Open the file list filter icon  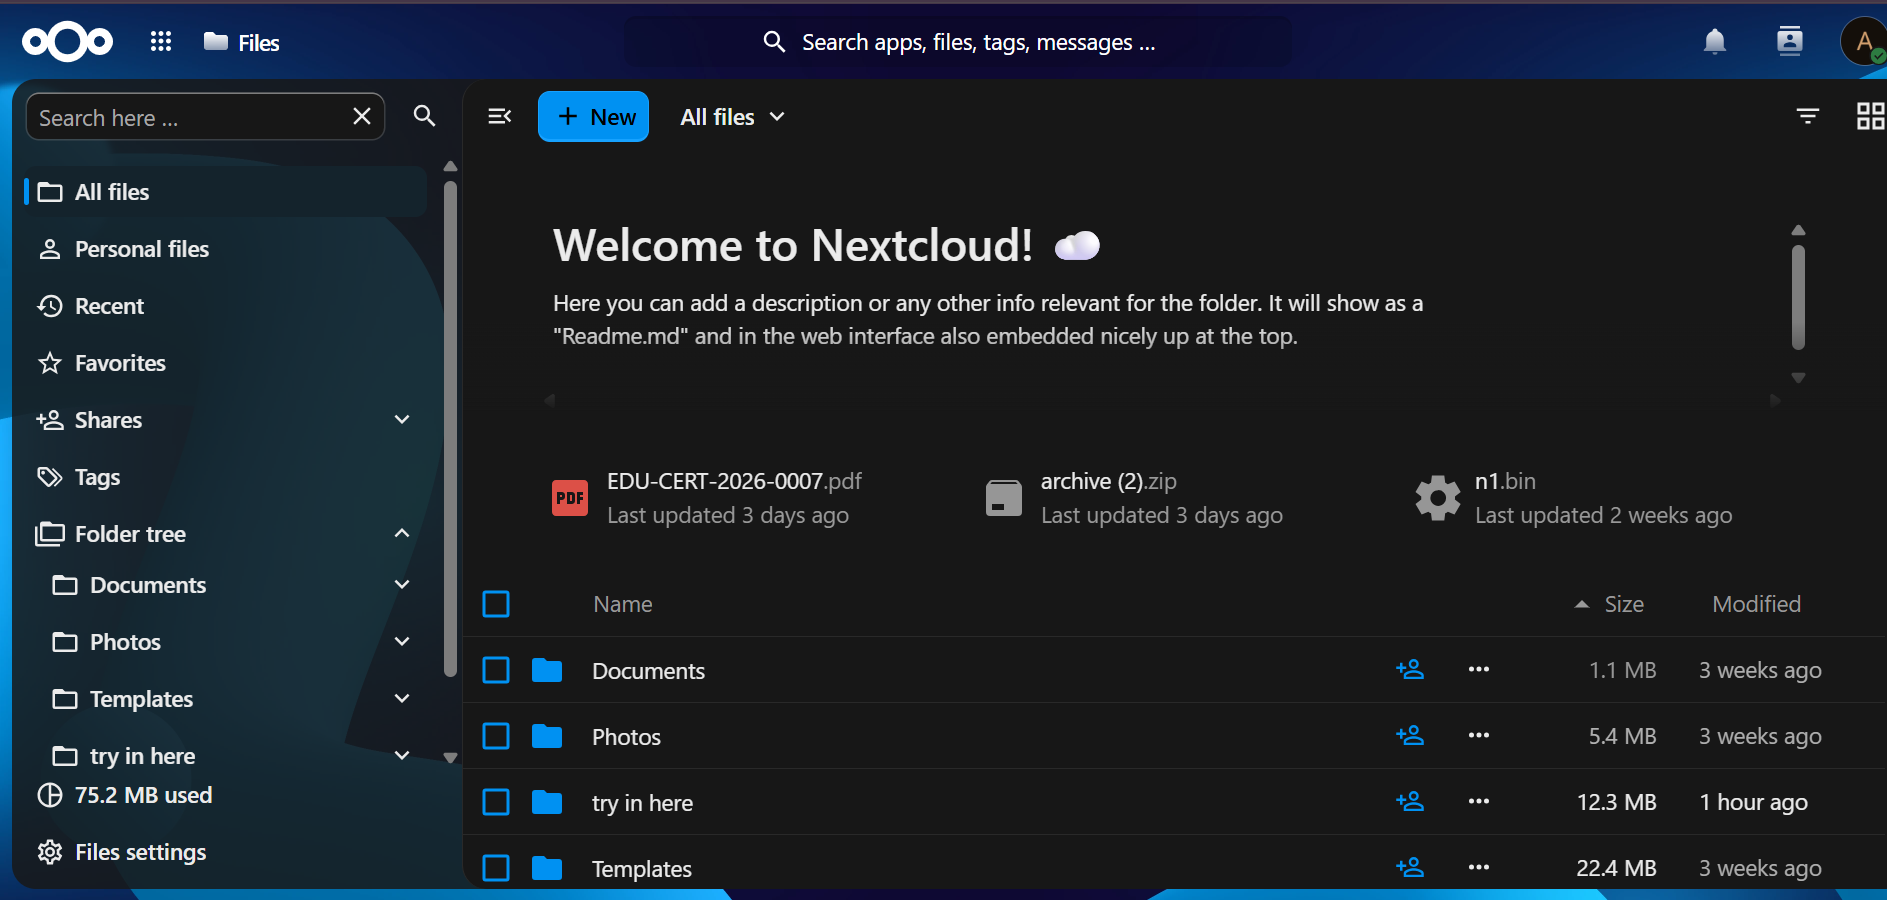1807,116
